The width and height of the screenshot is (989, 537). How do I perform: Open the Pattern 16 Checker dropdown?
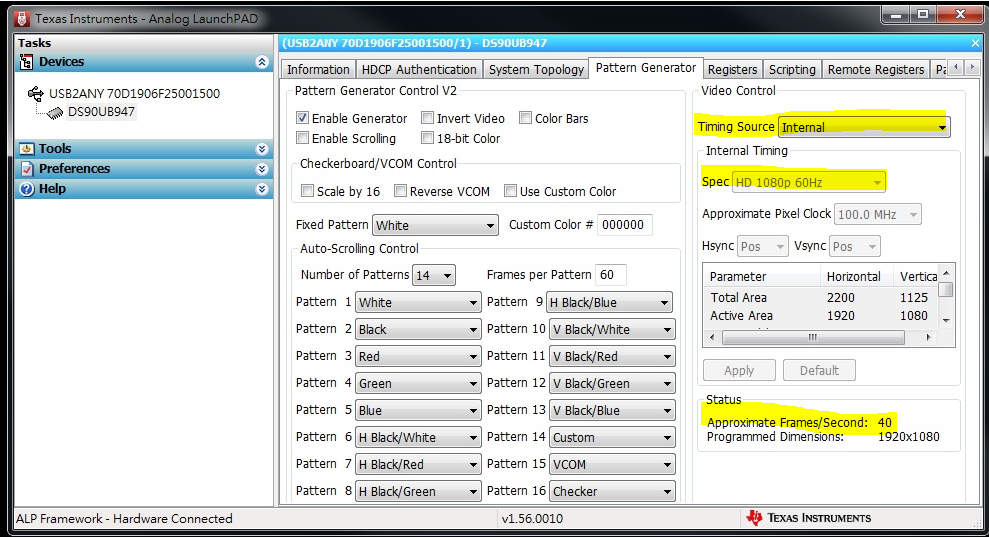[x=612, y=492]
